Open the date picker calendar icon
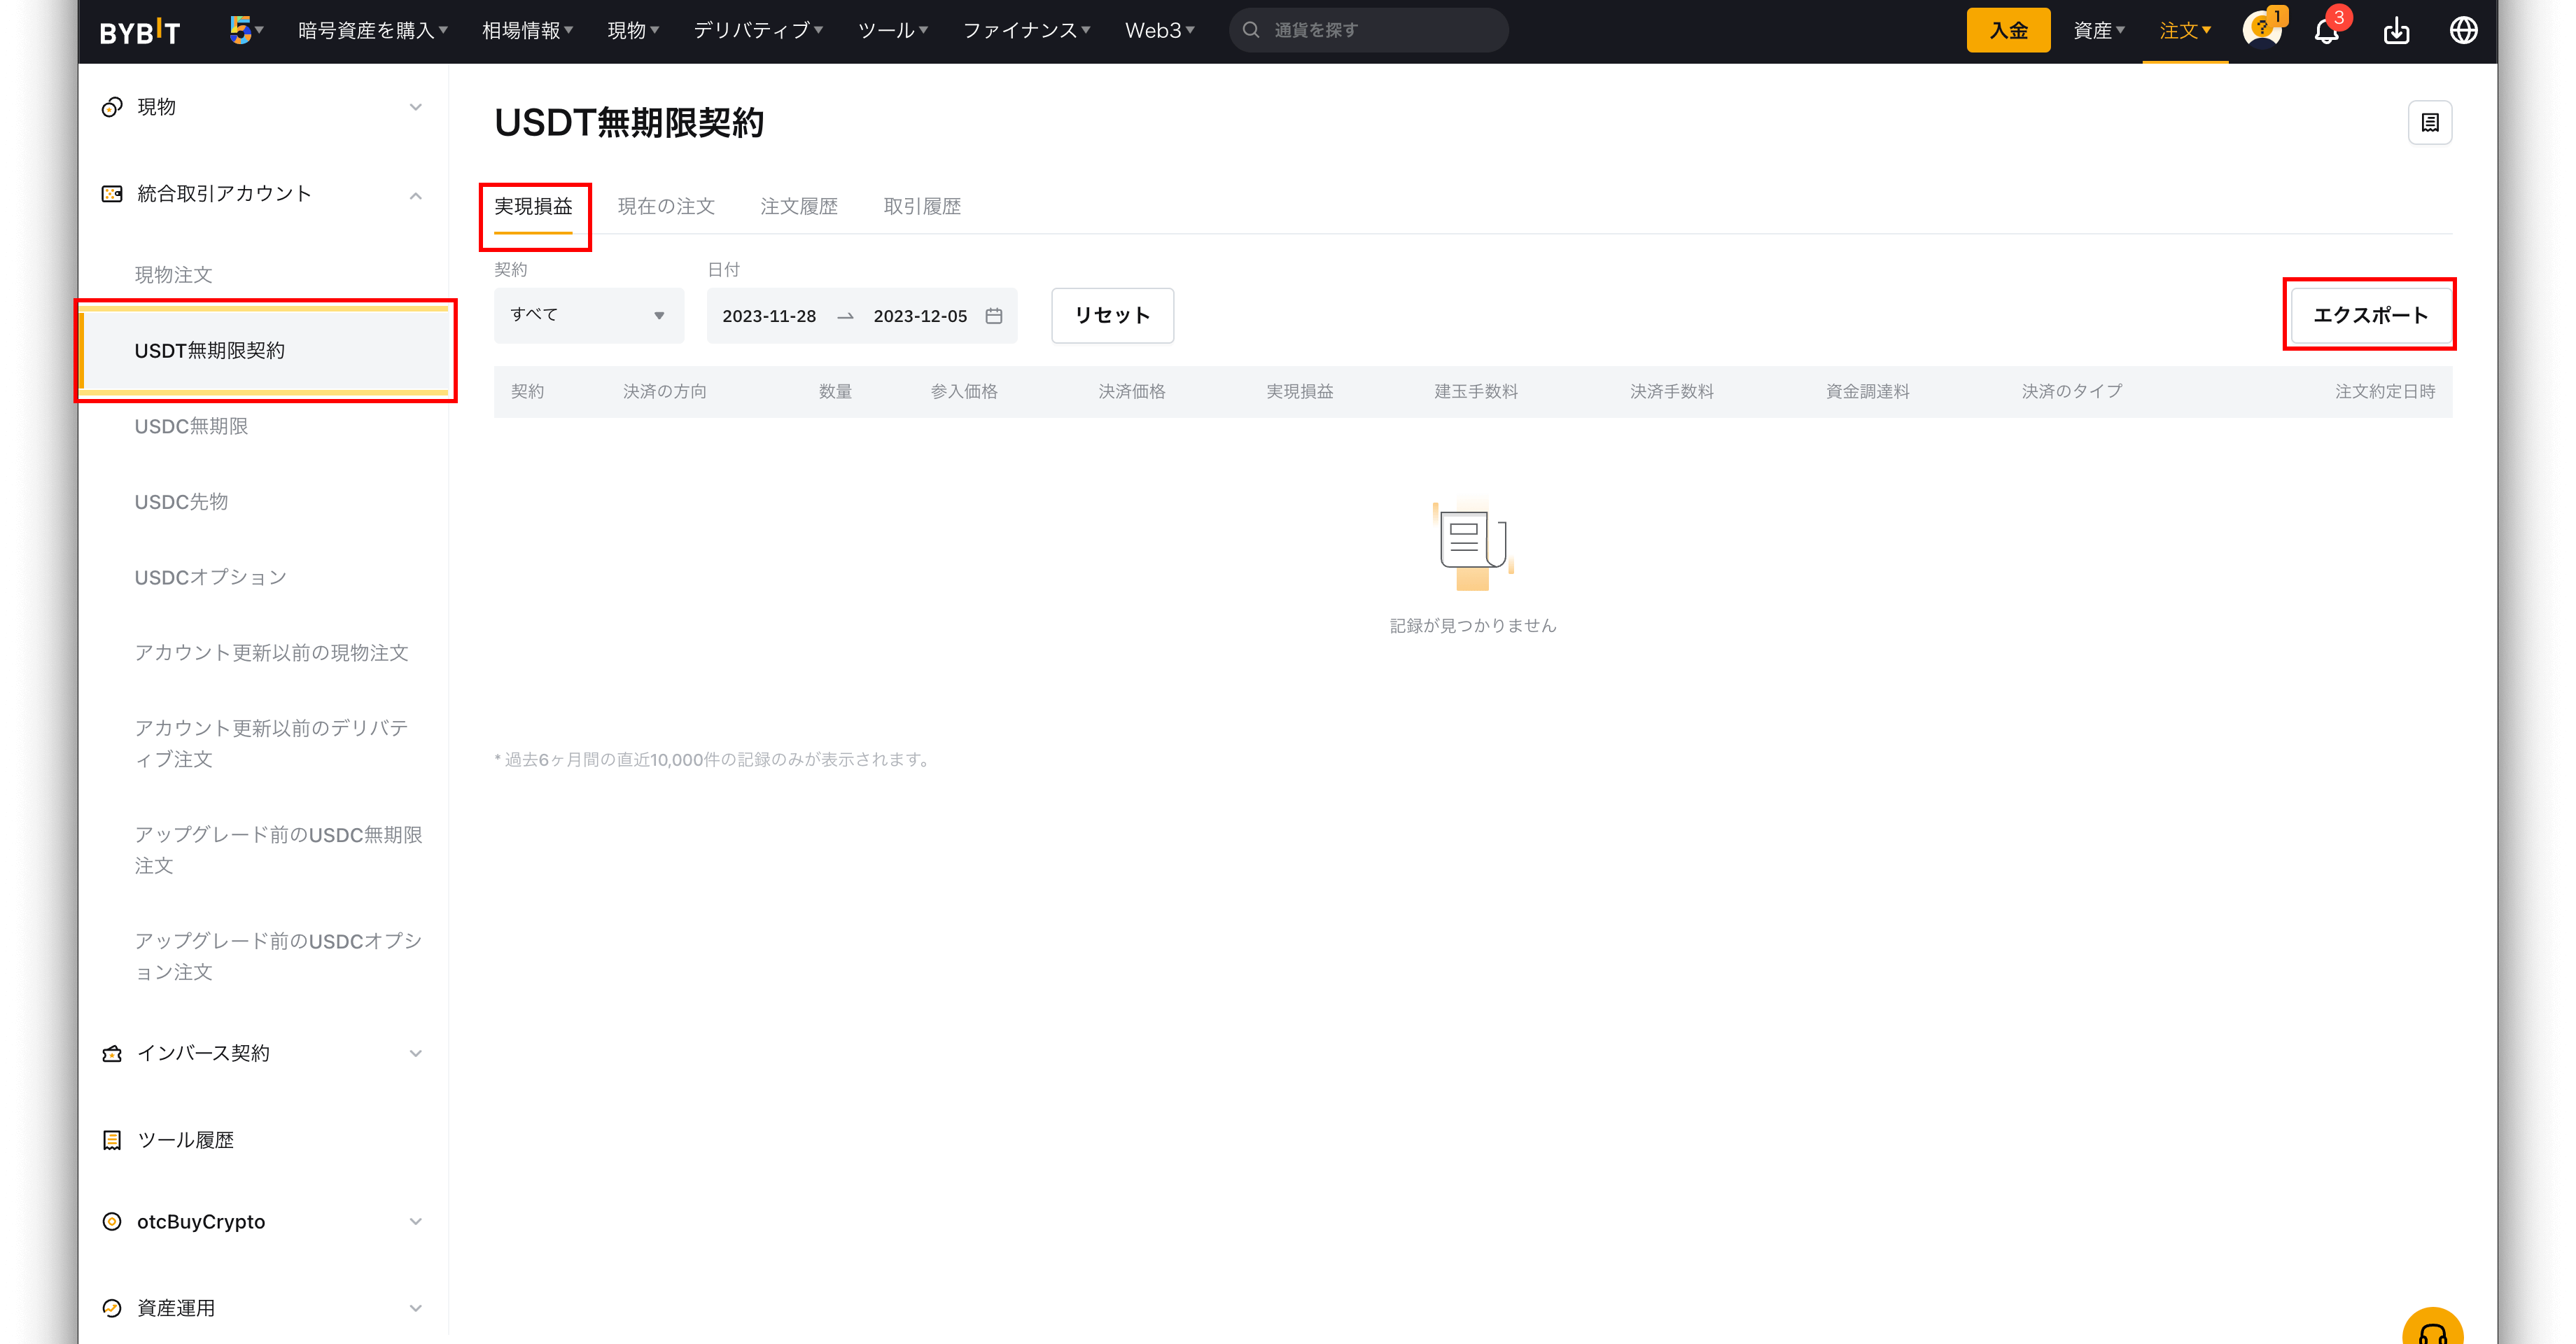Image resolution: width=2576 pixels, height=1344 pixels. (x=994, y=316)
